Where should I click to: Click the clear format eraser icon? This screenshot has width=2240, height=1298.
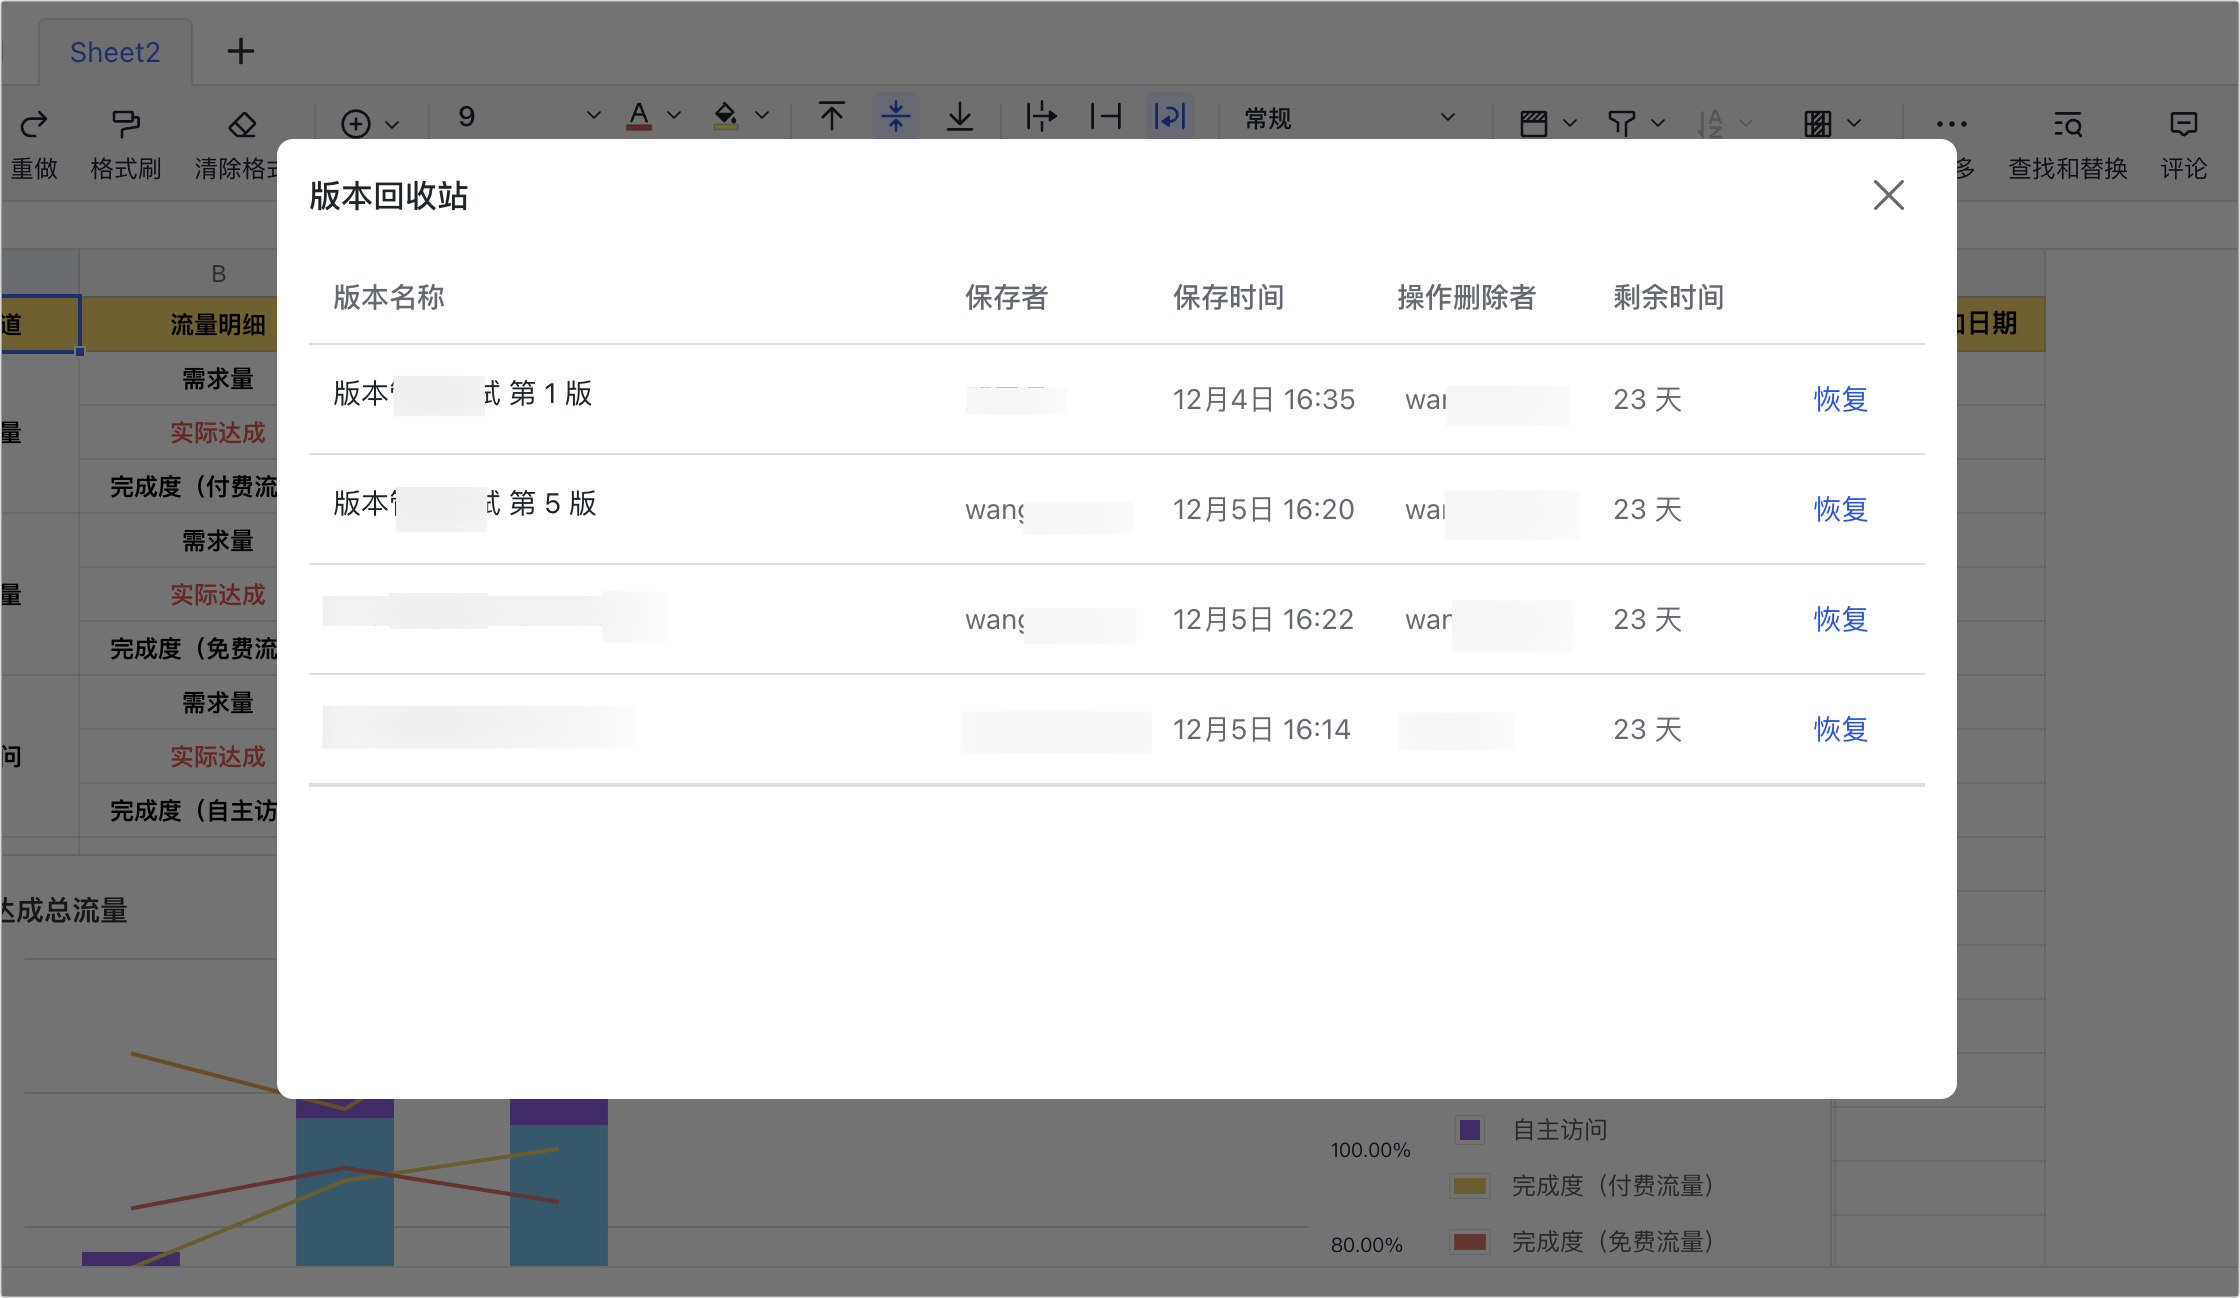(x=242, y=124)
